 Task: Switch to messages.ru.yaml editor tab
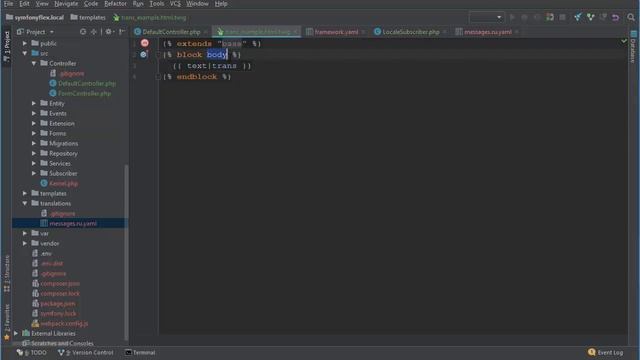487,32
